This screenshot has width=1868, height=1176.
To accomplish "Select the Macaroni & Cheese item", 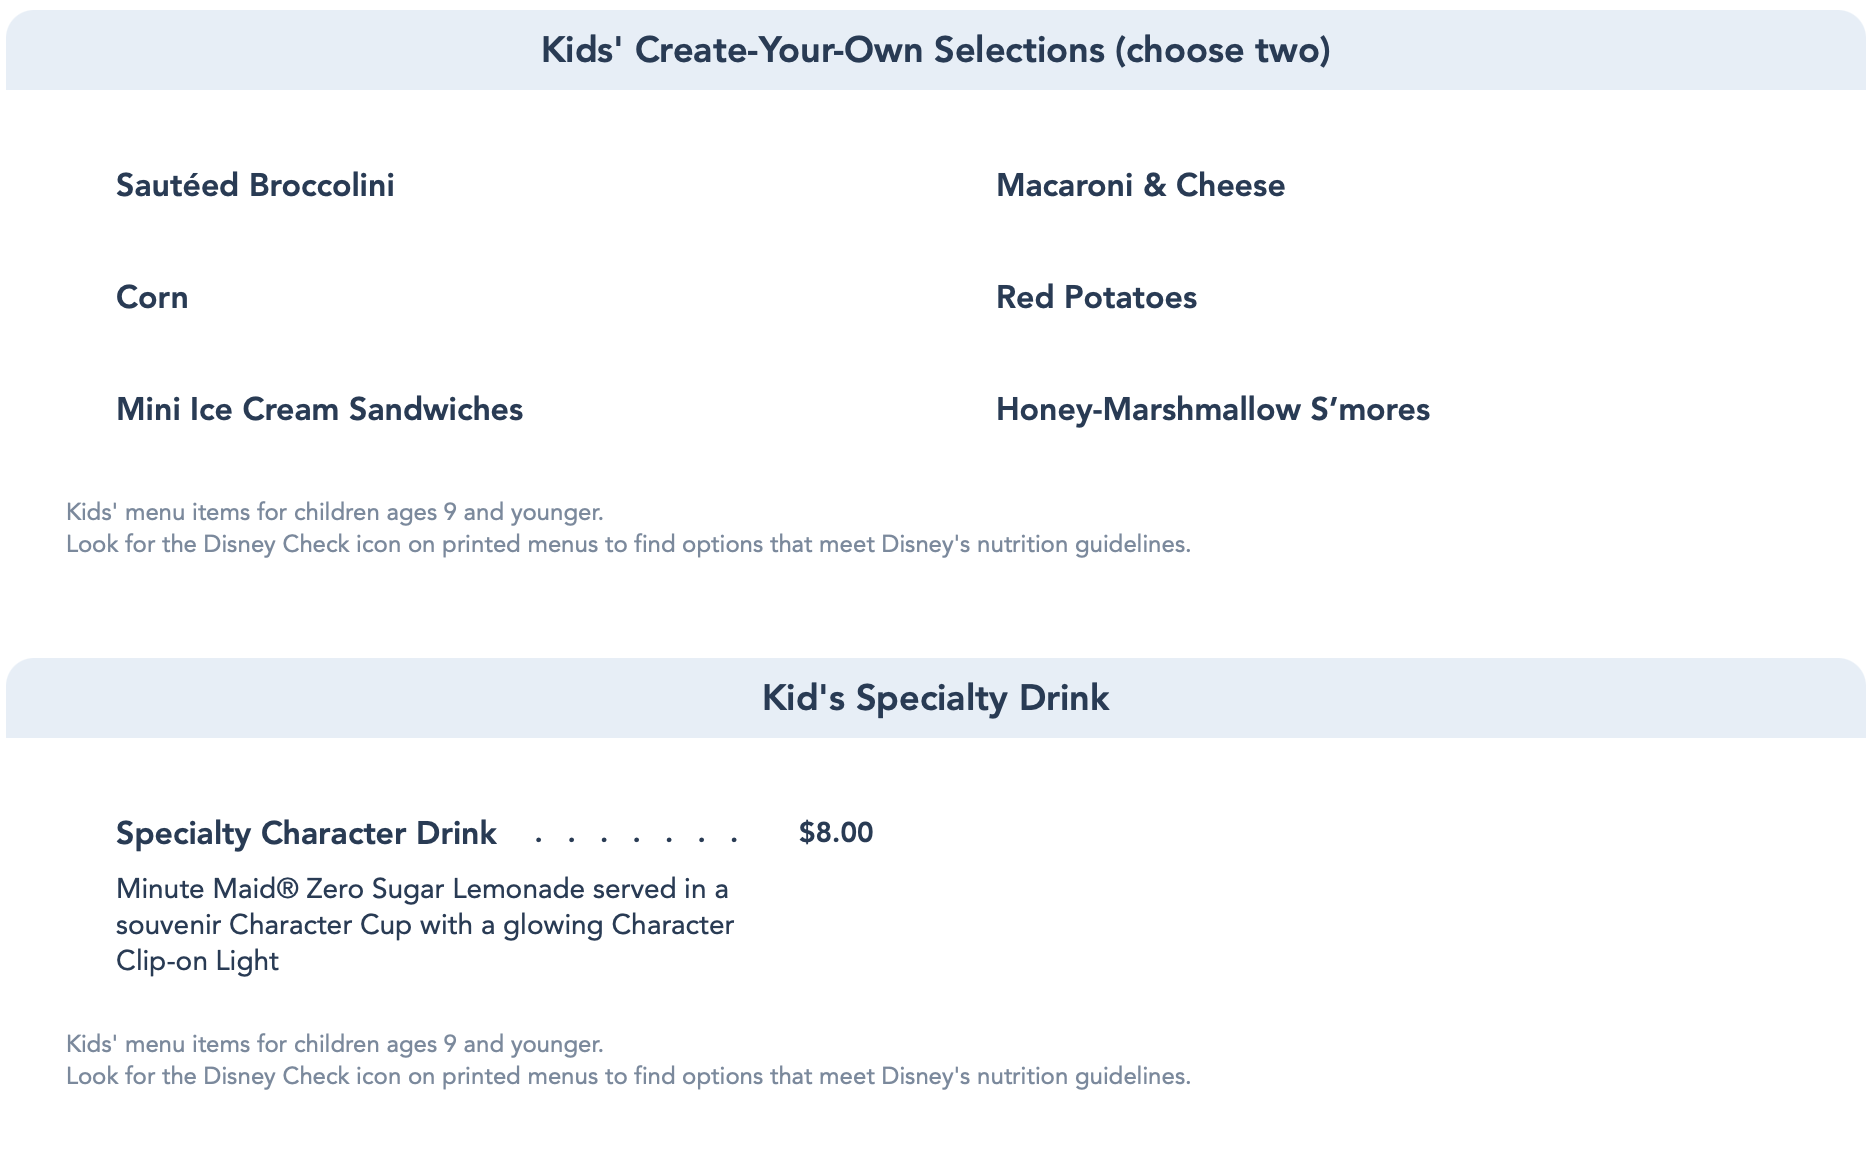I will [x=1140, y=186].
